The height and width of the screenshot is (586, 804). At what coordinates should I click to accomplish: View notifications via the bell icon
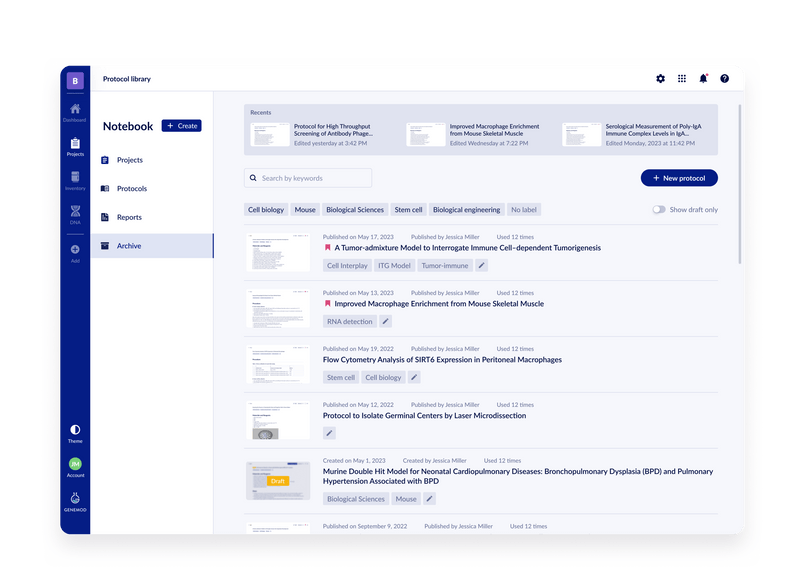(703, 79)
